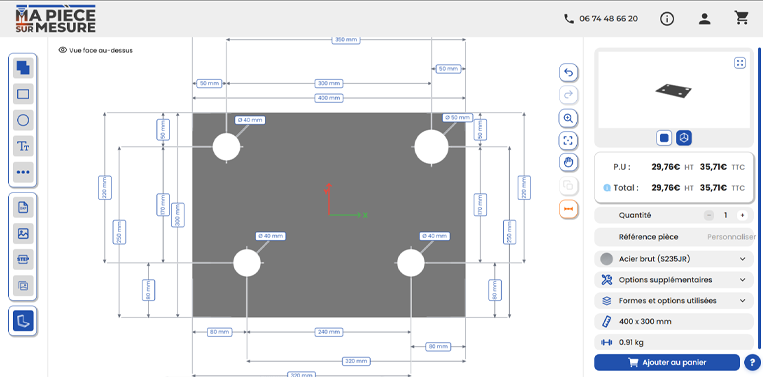Click the blue help question mark button
763x381 pixels.
click(751, 363)
